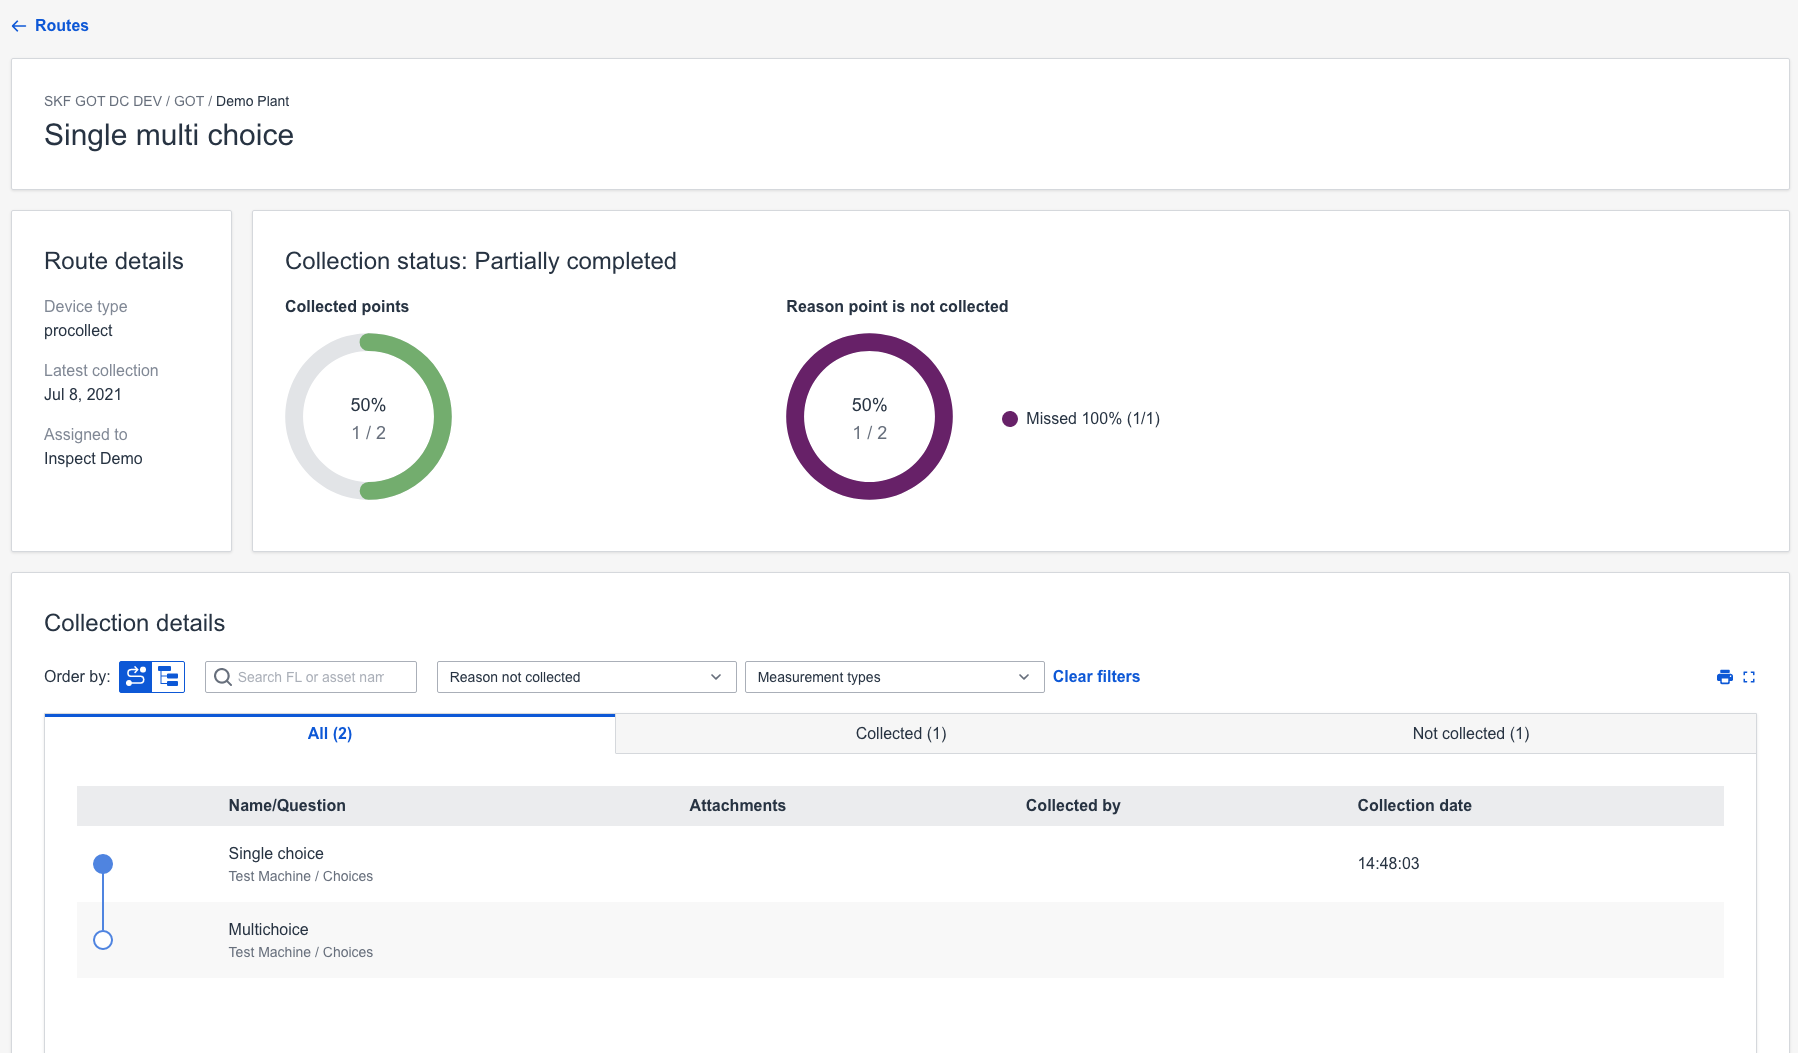This screenshot has width=1798, height=1053.
Task: Select the All (2) tab
Action: point(330,734)
